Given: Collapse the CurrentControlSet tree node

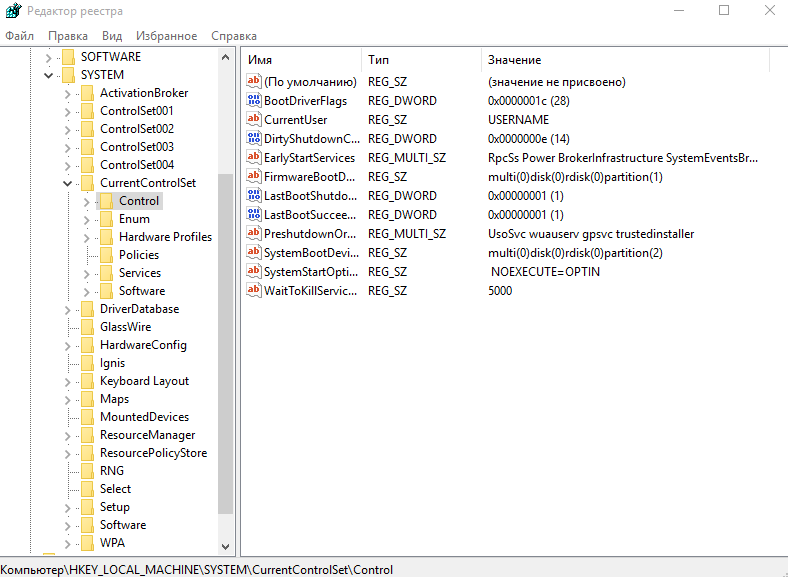Looking at the screenshot, I should tap(67, 183).
